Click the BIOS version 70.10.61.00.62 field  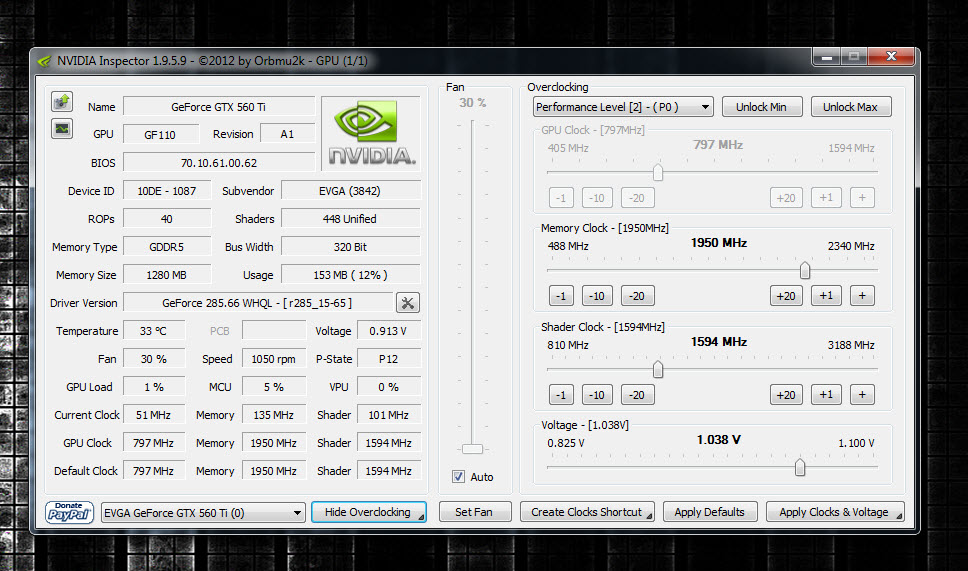click(219, 162)
